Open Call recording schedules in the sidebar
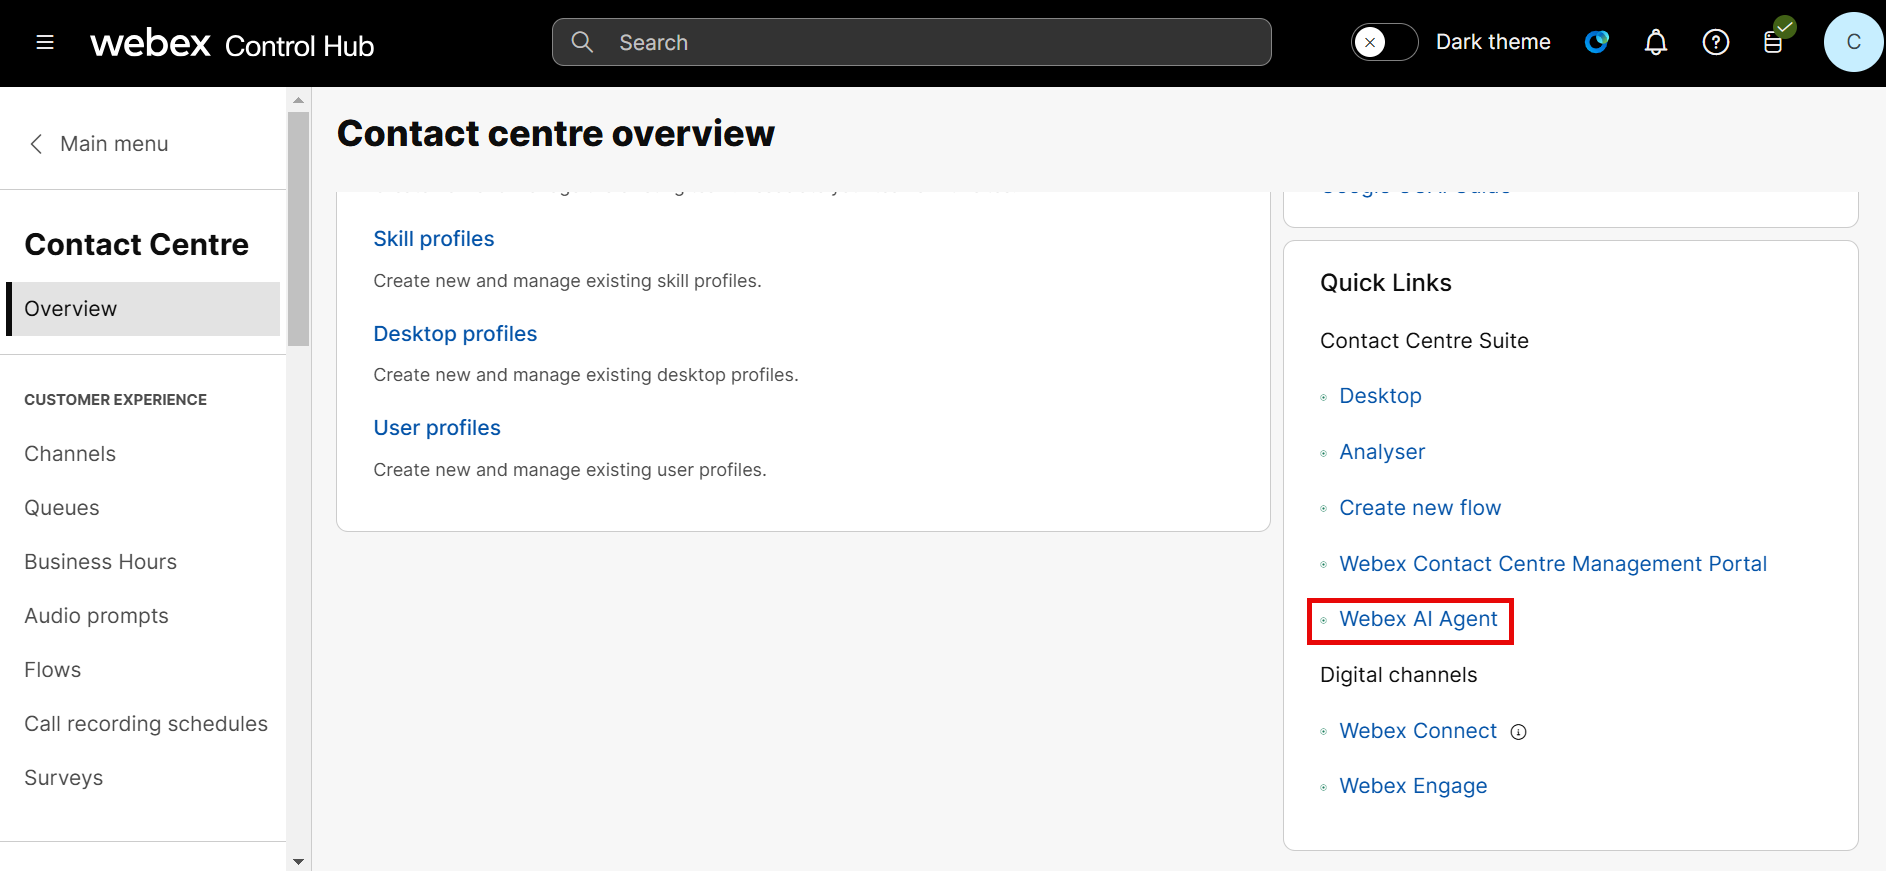Screen dimensions: 1886x871 pyautogui.click(x=146, y=724)
